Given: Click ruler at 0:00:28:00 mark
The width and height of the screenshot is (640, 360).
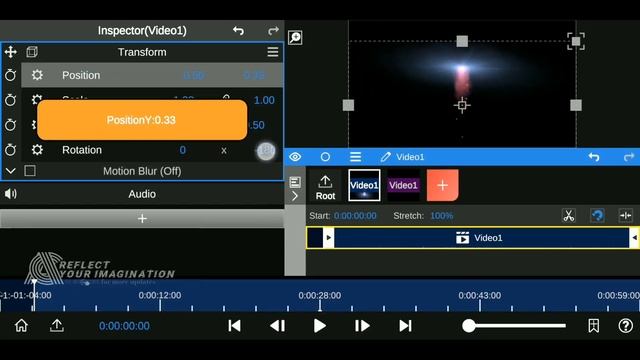Looking at the screenshot, I should point(320,296).
